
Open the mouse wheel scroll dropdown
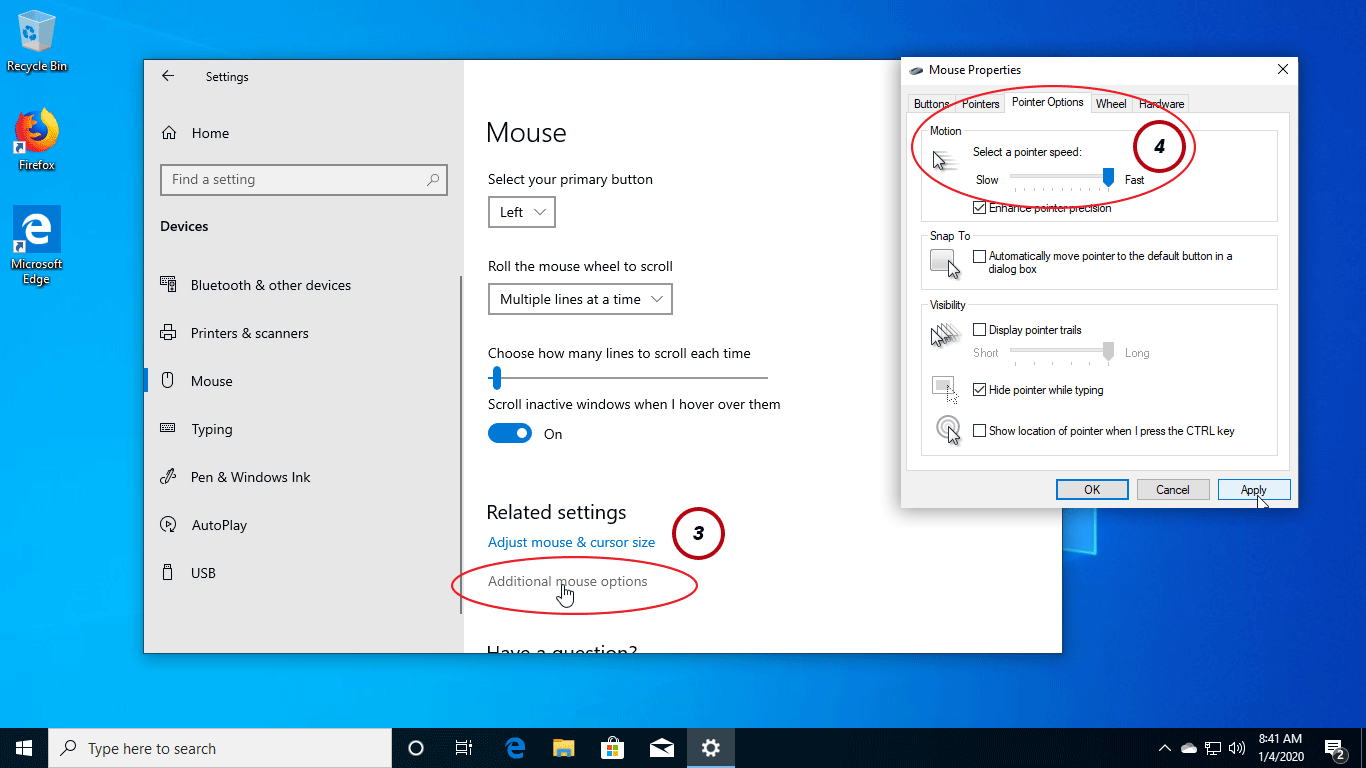tap(580, 298)
